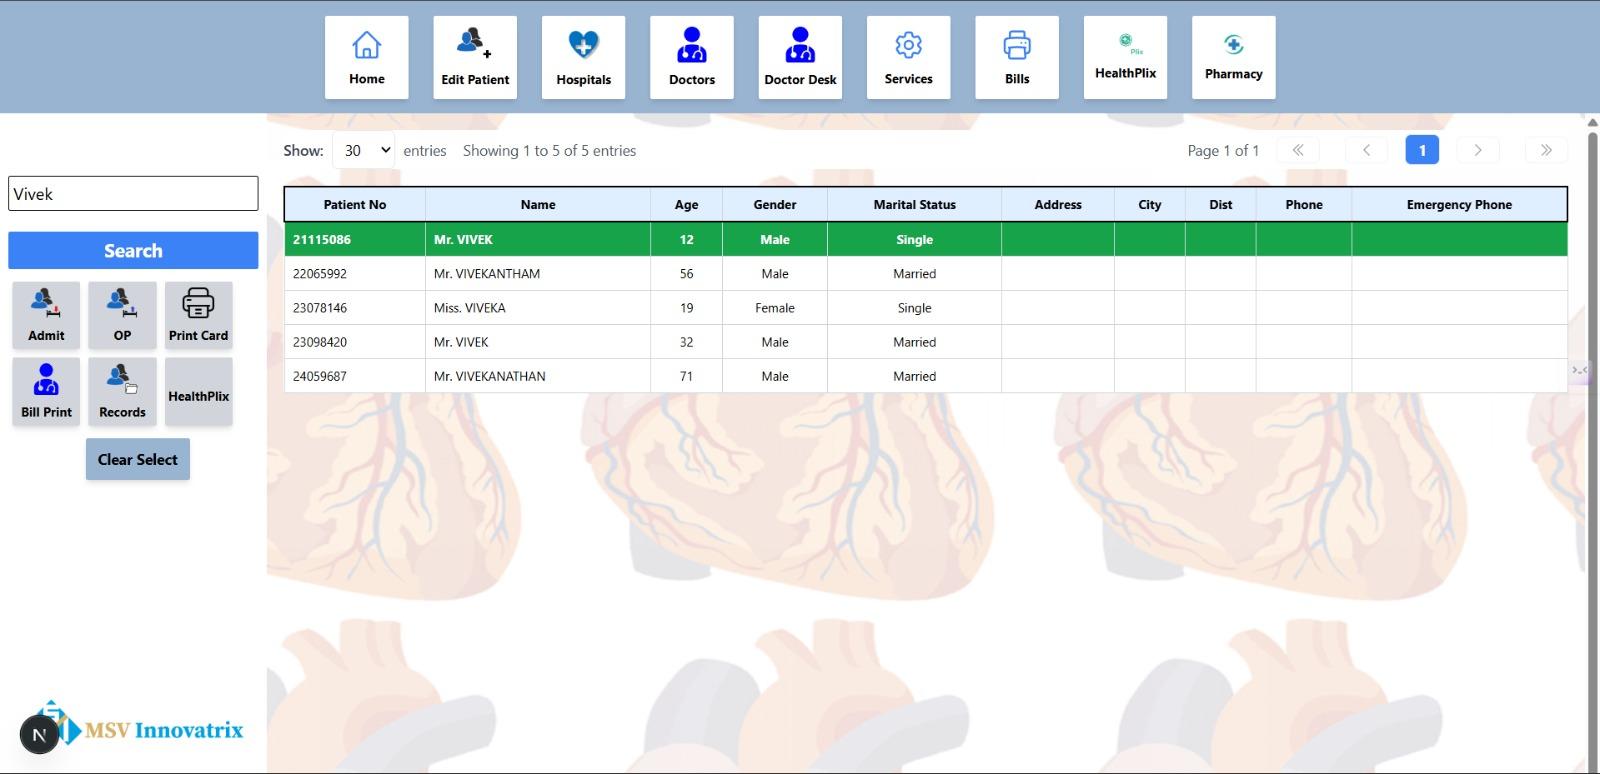
Task: Click the 'Page 1 of 1' label
Action: coord(1223,151)
